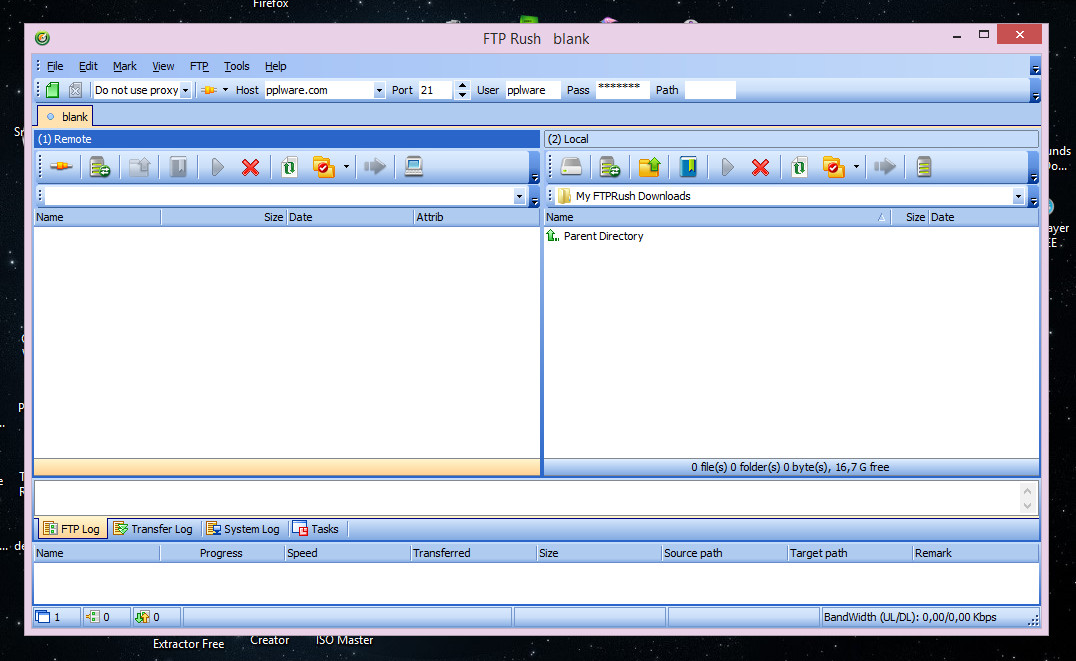Click the Host input field
Screen dimensions: 1076x661
pos(318,90)
